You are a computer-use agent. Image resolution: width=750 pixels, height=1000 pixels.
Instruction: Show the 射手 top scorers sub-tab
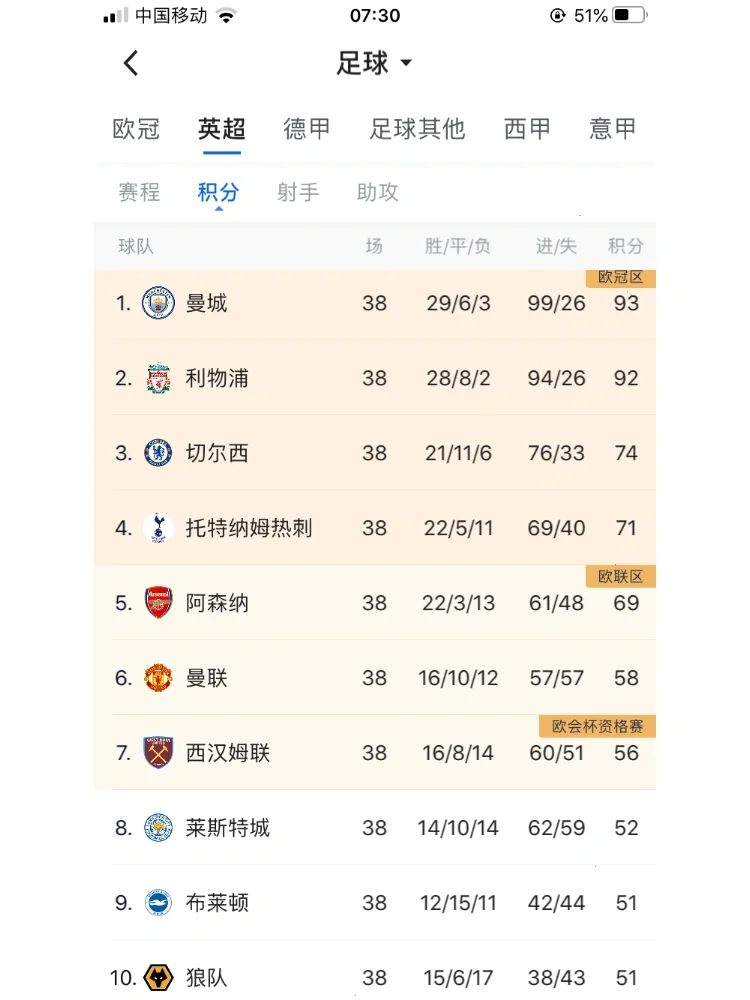(x=298, y=192)
